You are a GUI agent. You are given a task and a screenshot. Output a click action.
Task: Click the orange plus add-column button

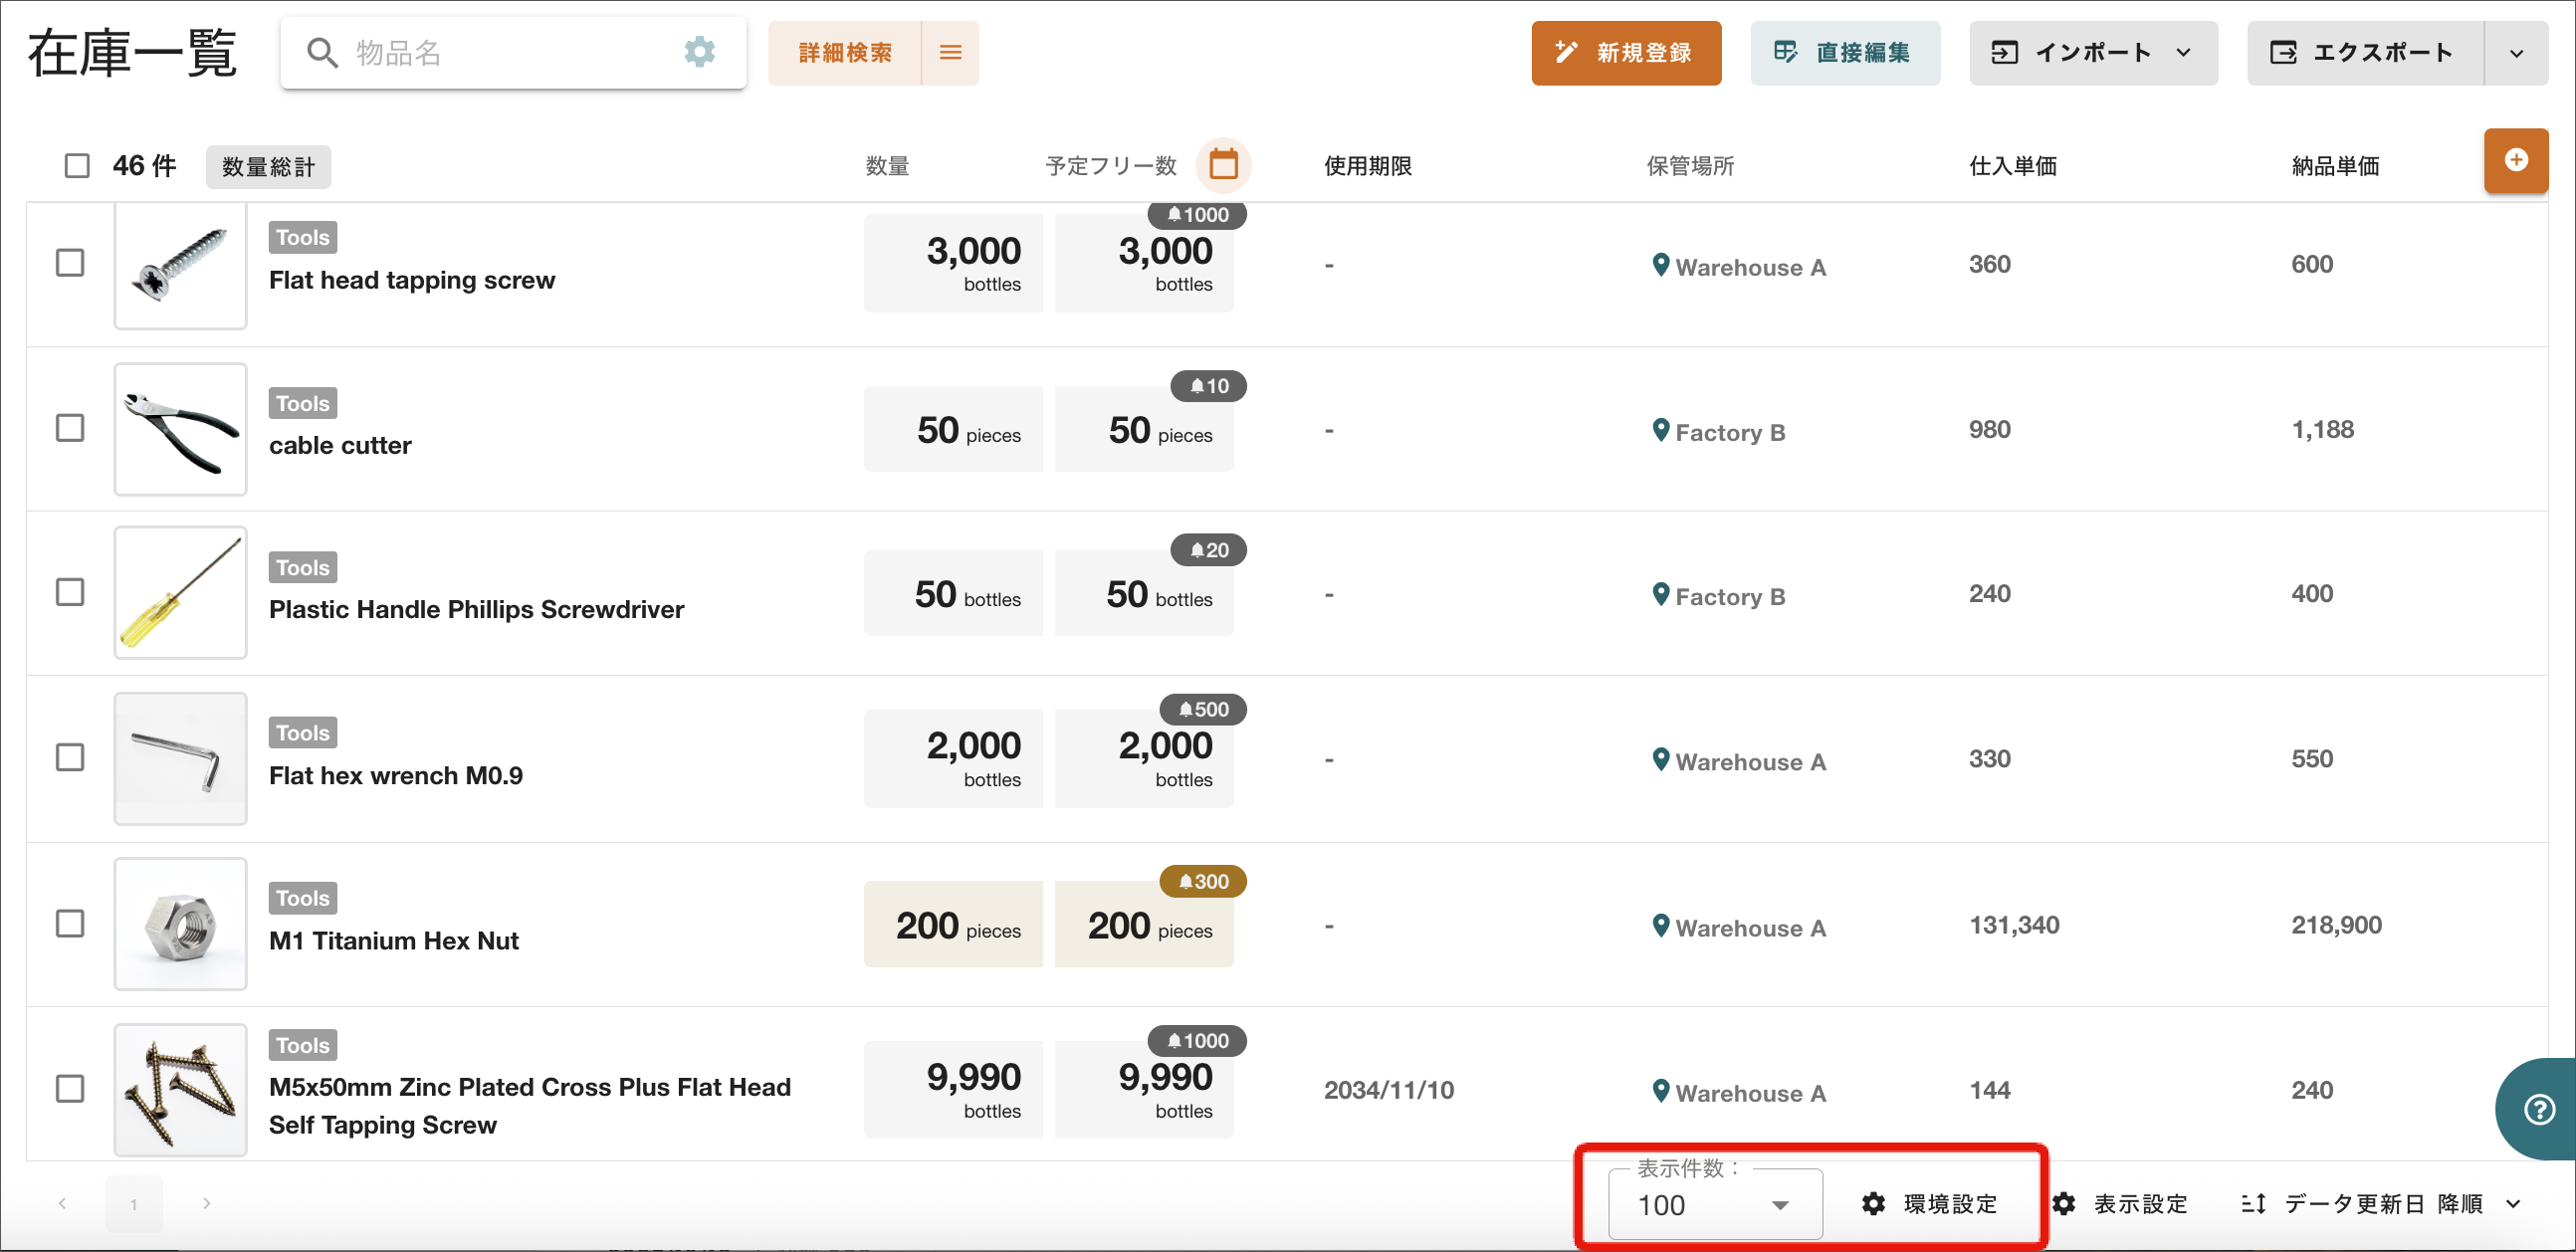tap(2515, 160)
